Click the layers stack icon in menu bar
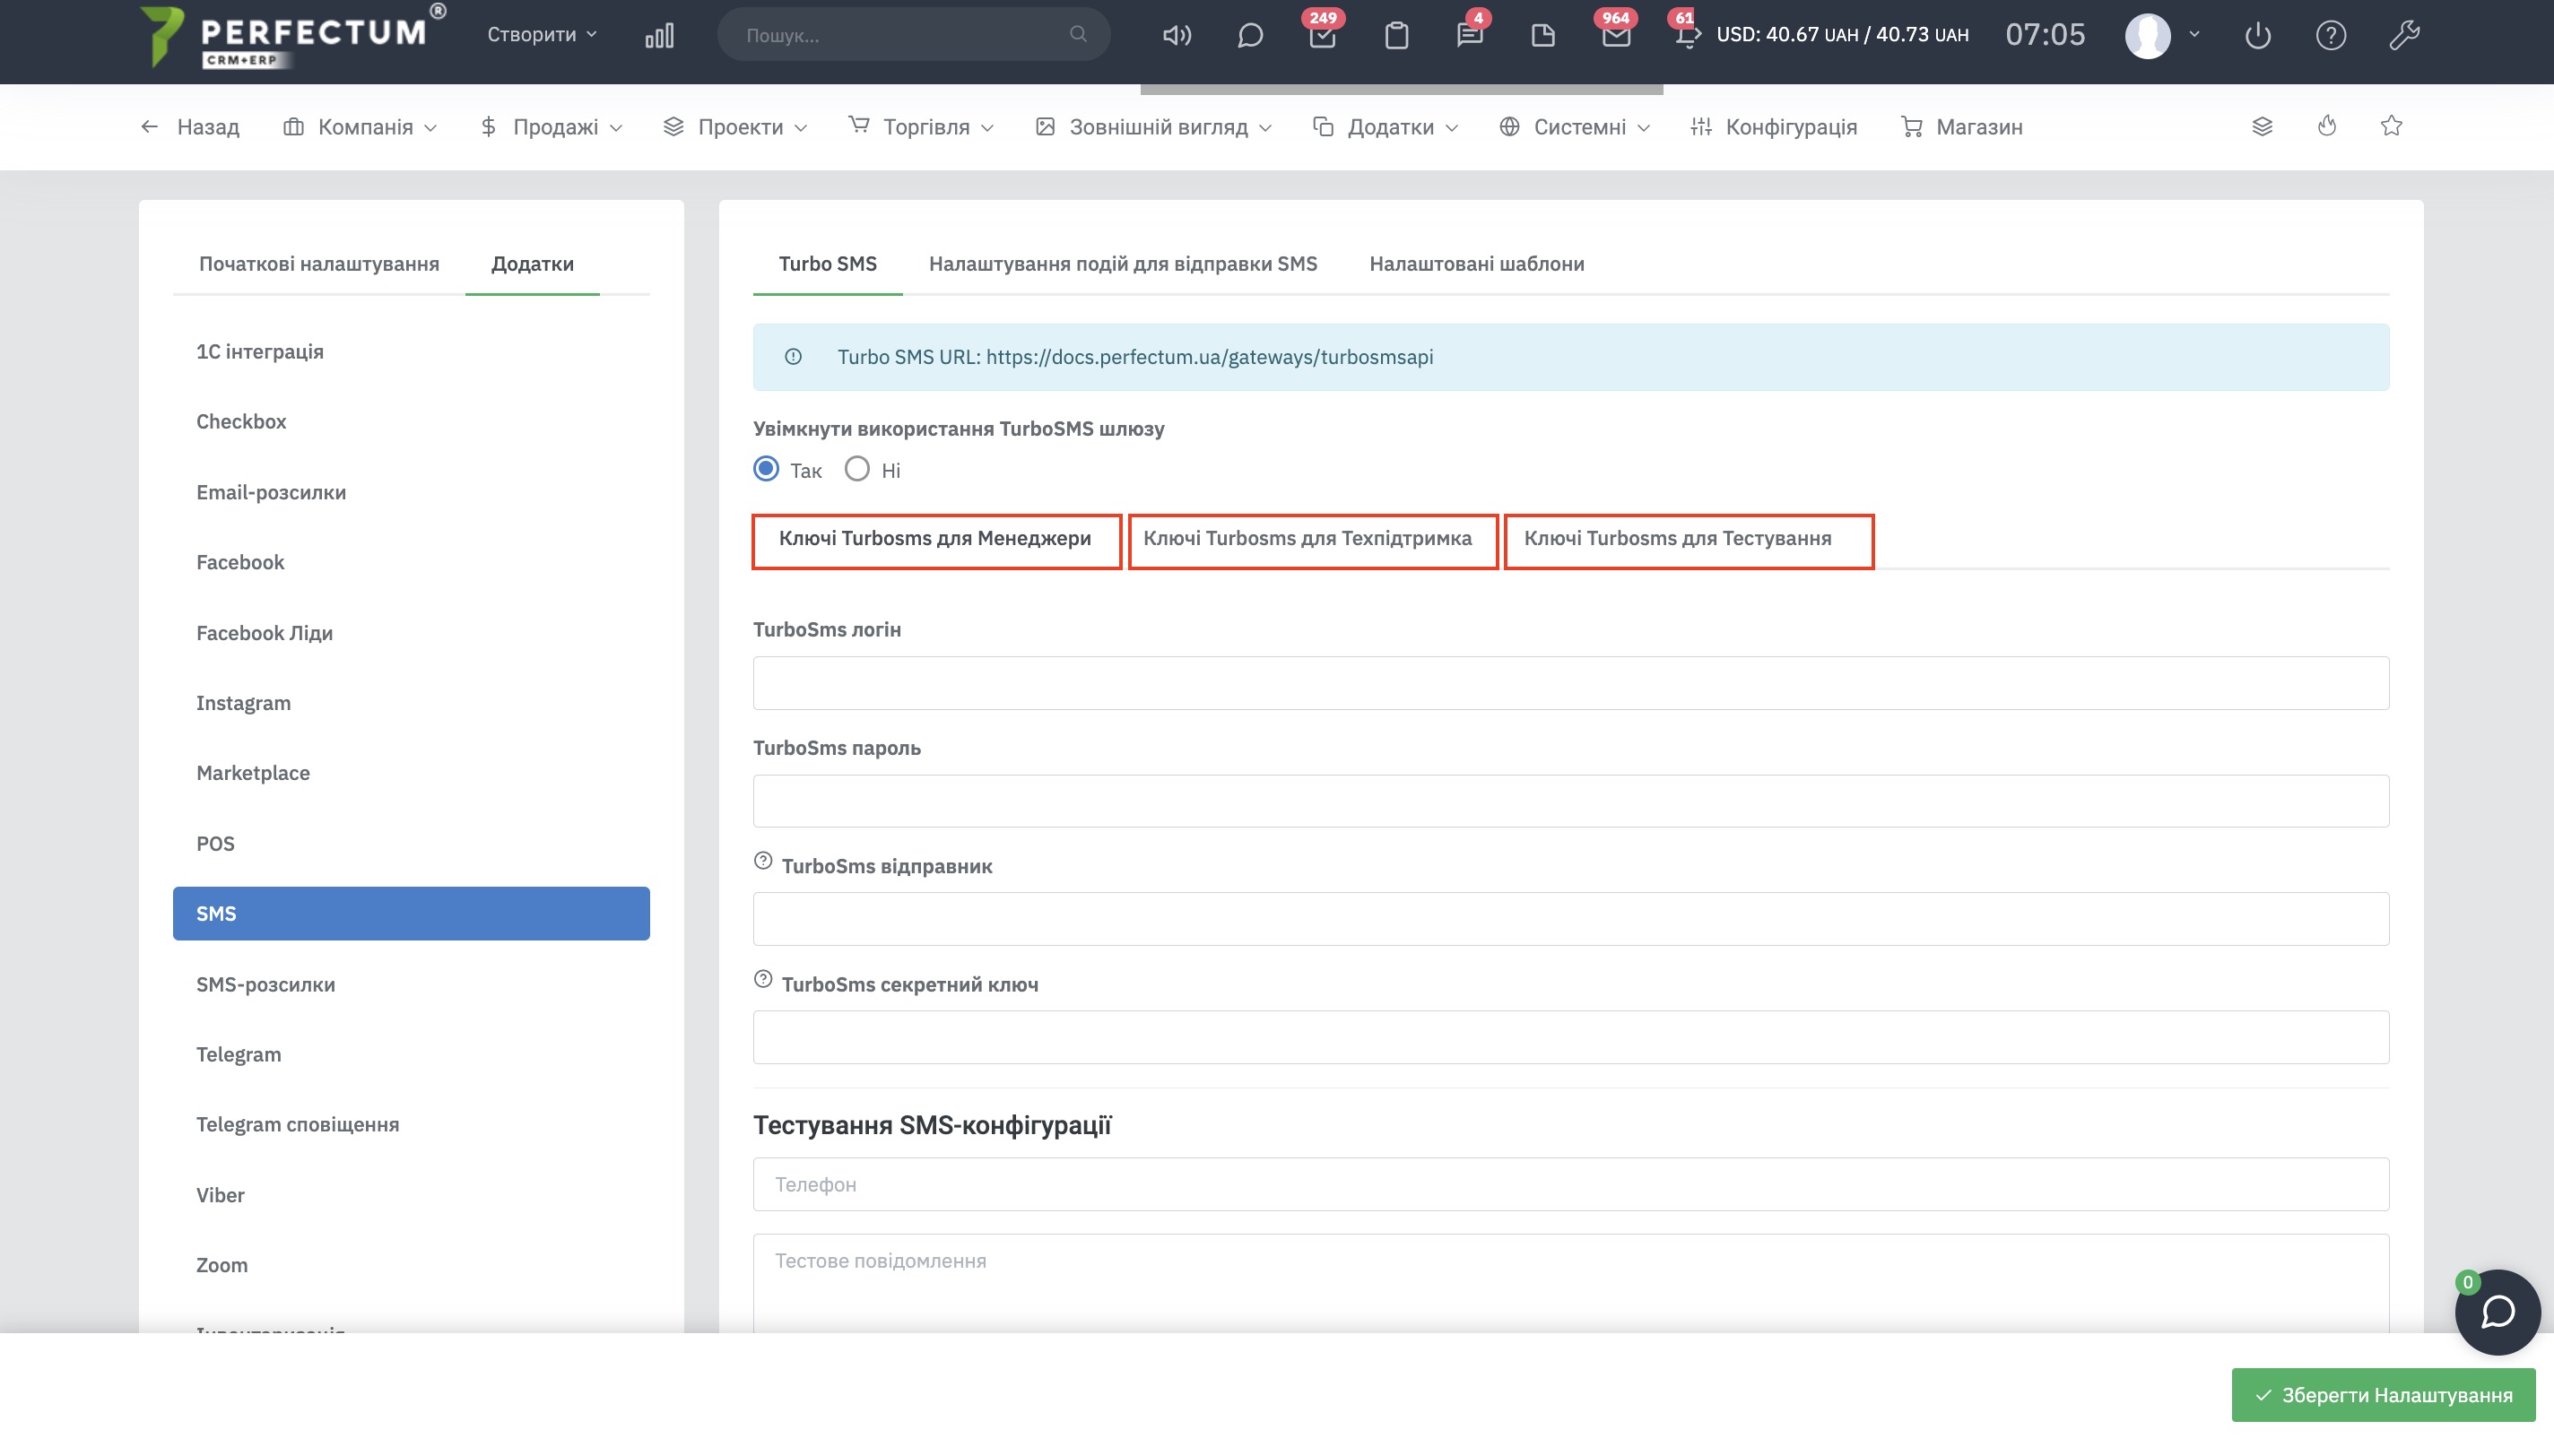 [x=2262, y=126]
